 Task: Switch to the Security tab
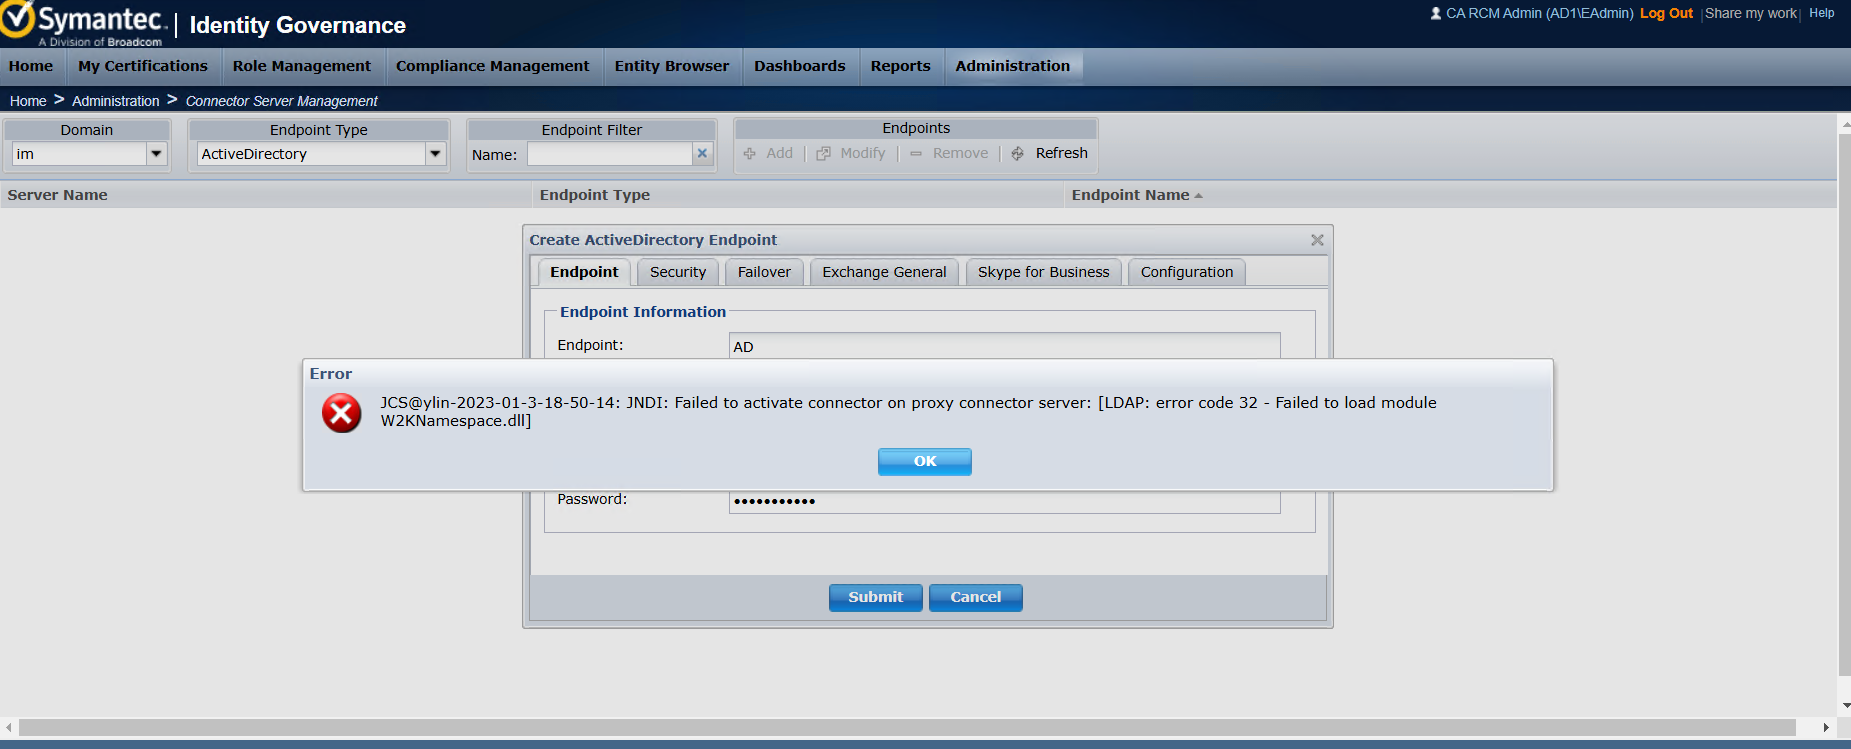[x=678, y=272]
